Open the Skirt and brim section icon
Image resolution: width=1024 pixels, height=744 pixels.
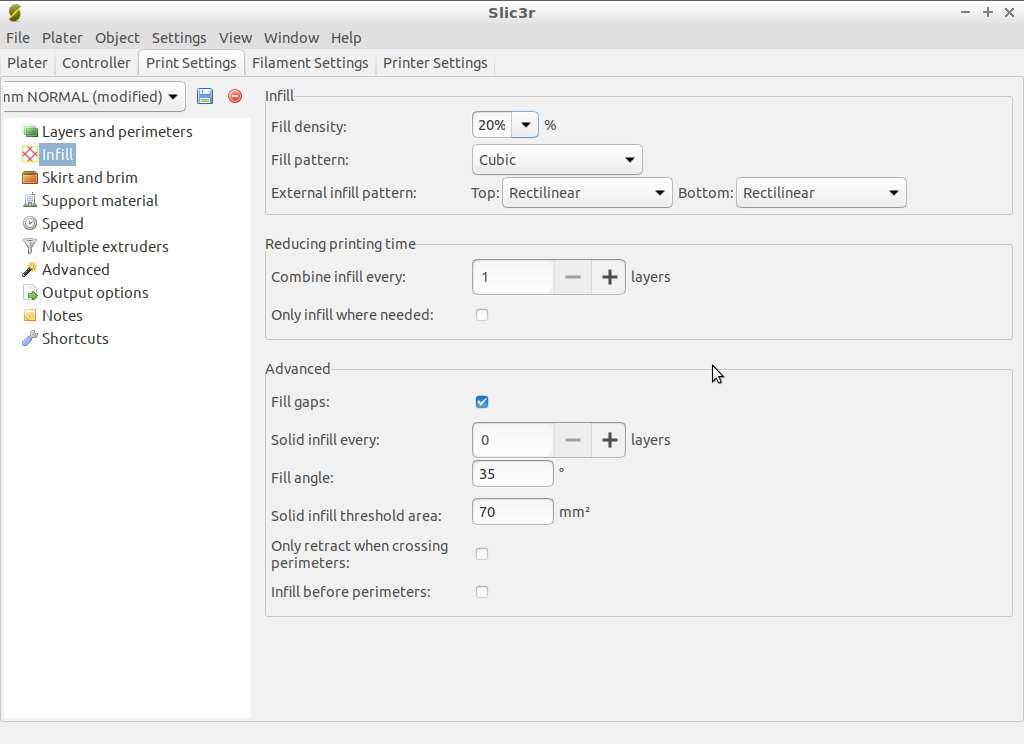(30, 178)
